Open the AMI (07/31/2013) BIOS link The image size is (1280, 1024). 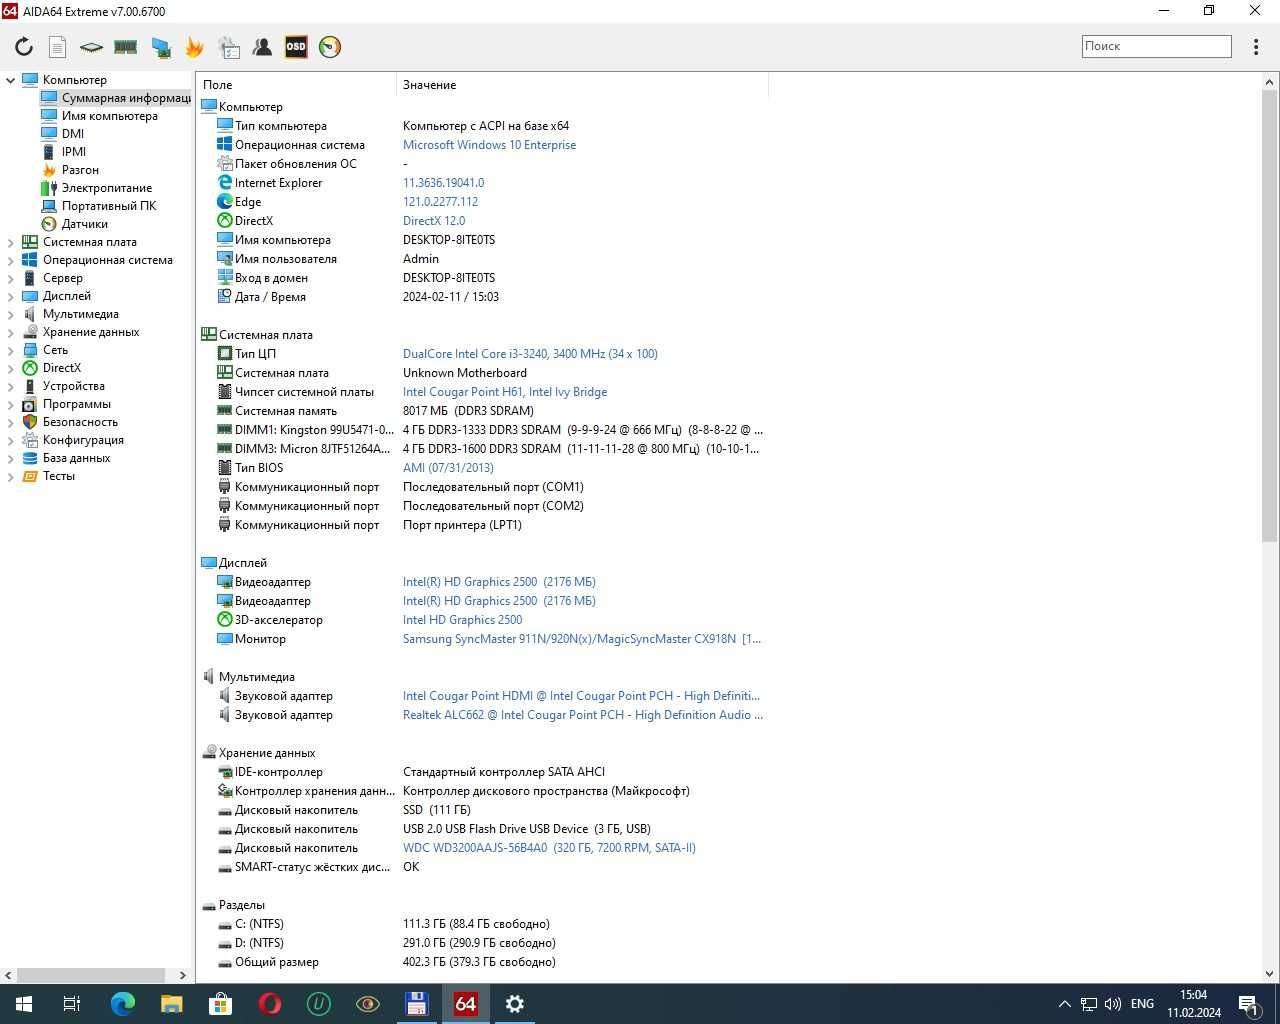(448, 468)
